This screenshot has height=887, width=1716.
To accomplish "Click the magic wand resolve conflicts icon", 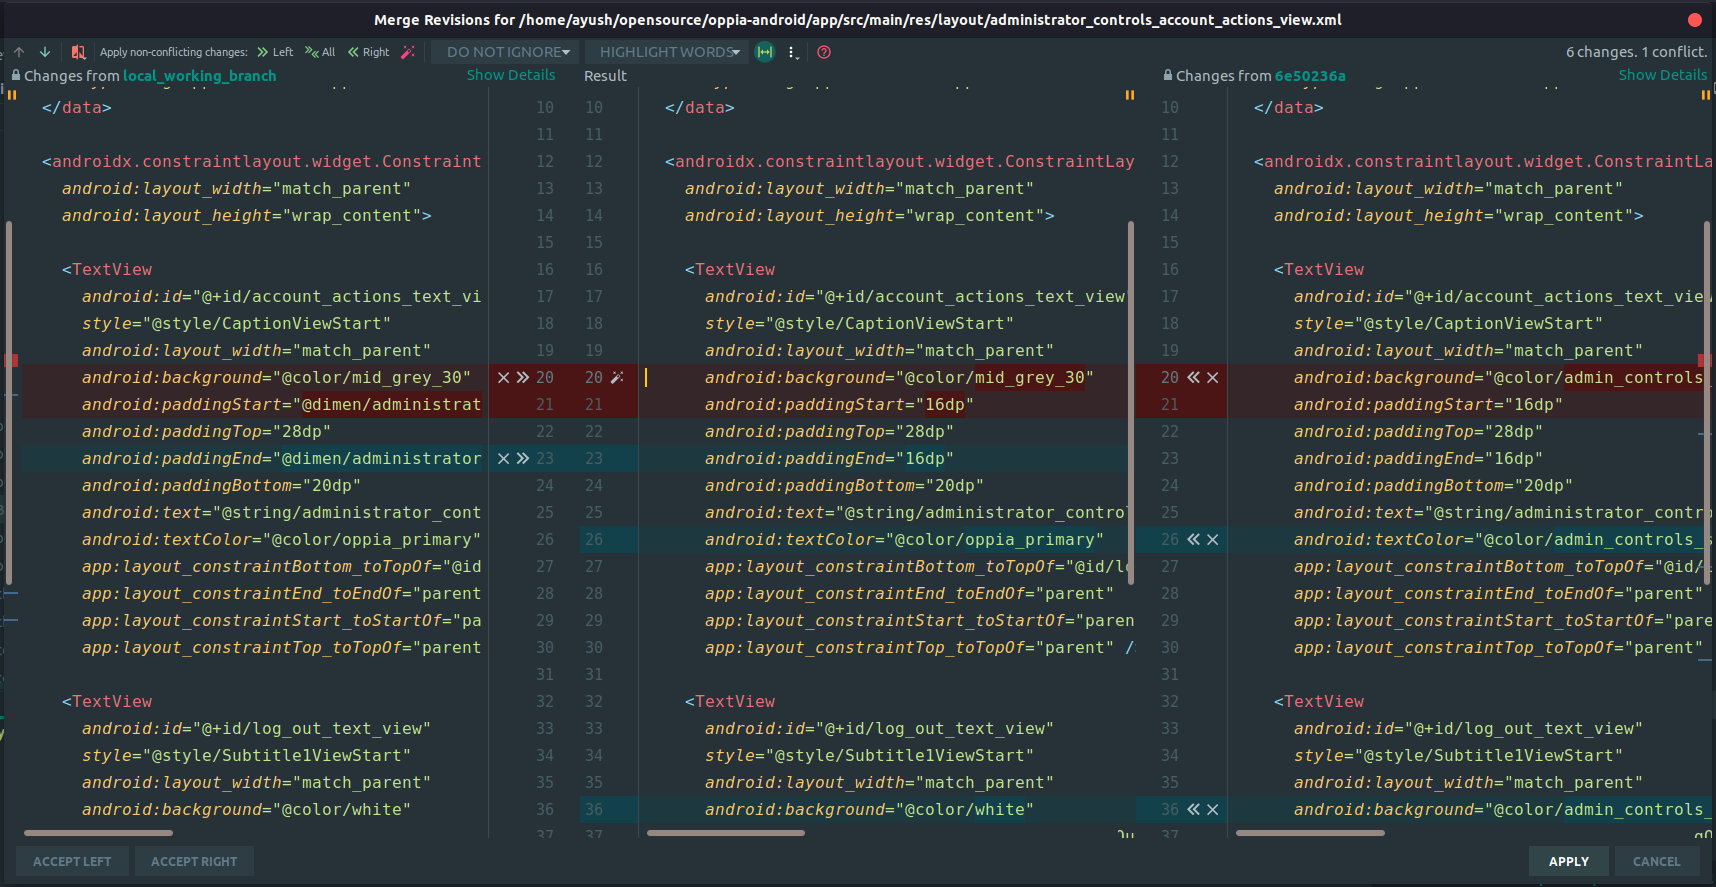I will 408,52.
